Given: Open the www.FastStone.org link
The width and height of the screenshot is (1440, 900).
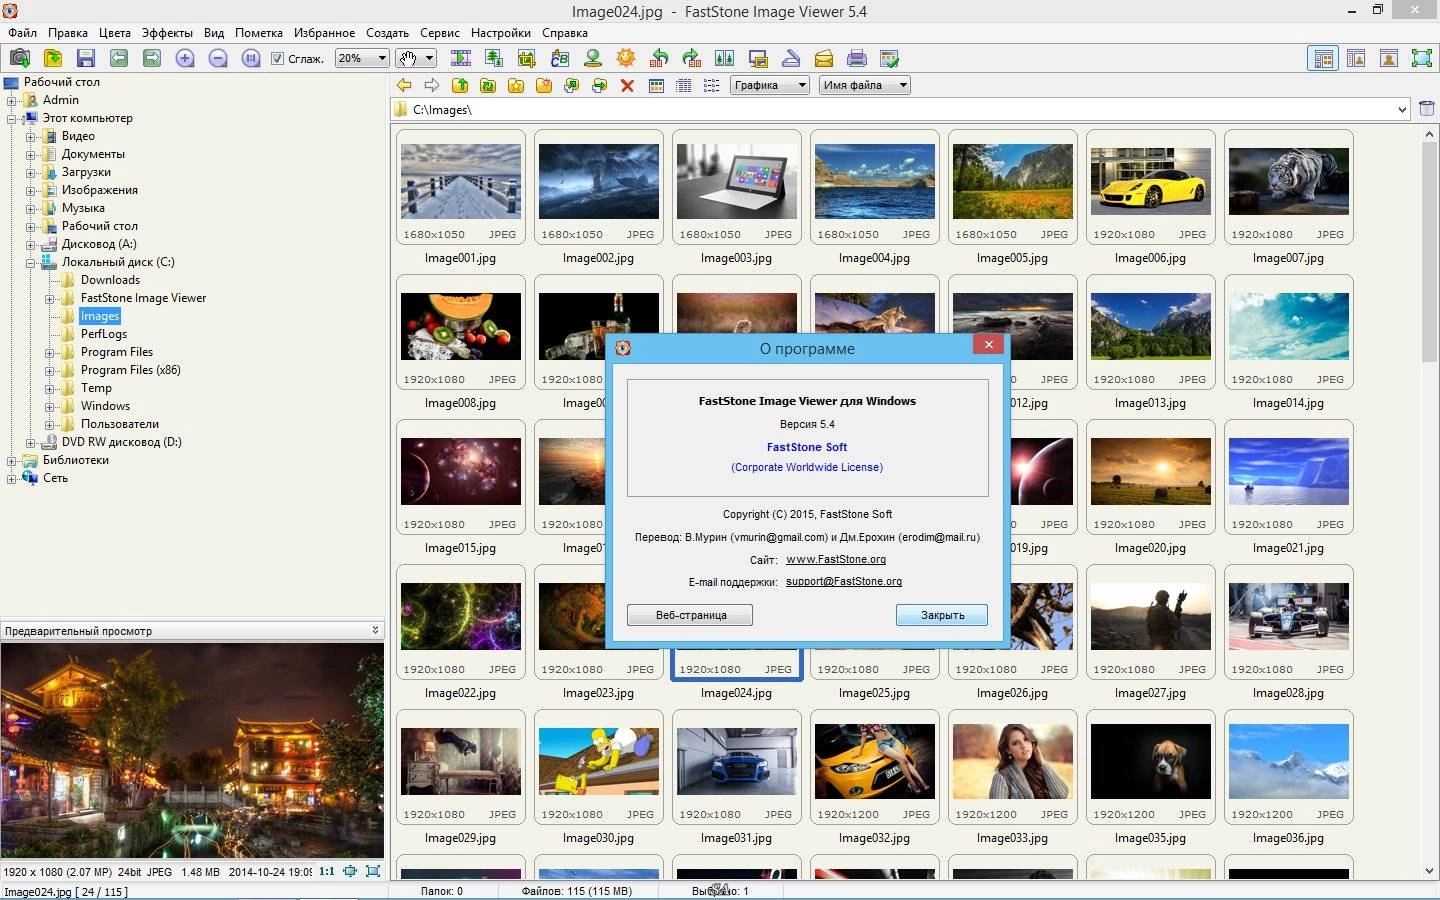Looking at the screenshot, I should (x=836, y=559).
